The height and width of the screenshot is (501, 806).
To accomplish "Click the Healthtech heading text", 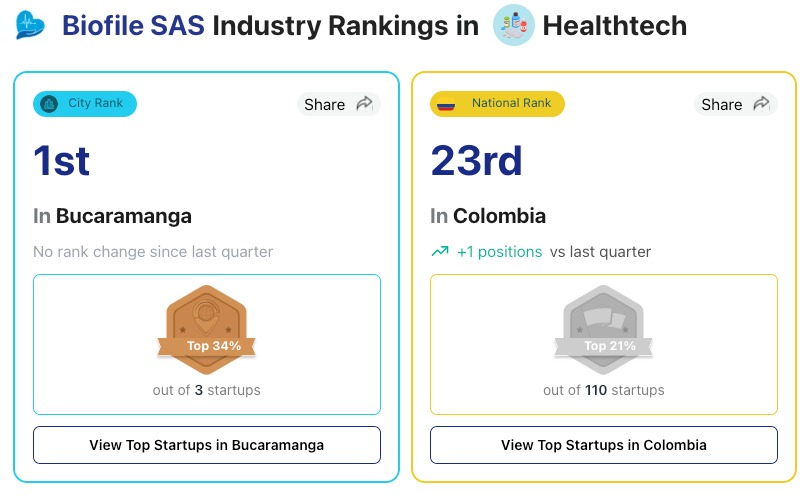I will point(614,25).
